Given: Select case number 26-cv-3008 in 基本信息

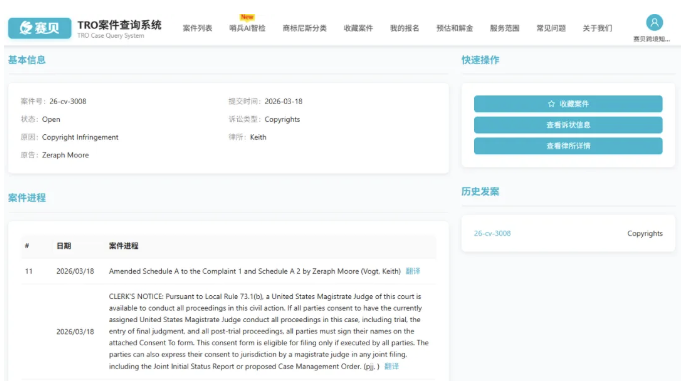Looking at the screenshot, I should (68, 101).
